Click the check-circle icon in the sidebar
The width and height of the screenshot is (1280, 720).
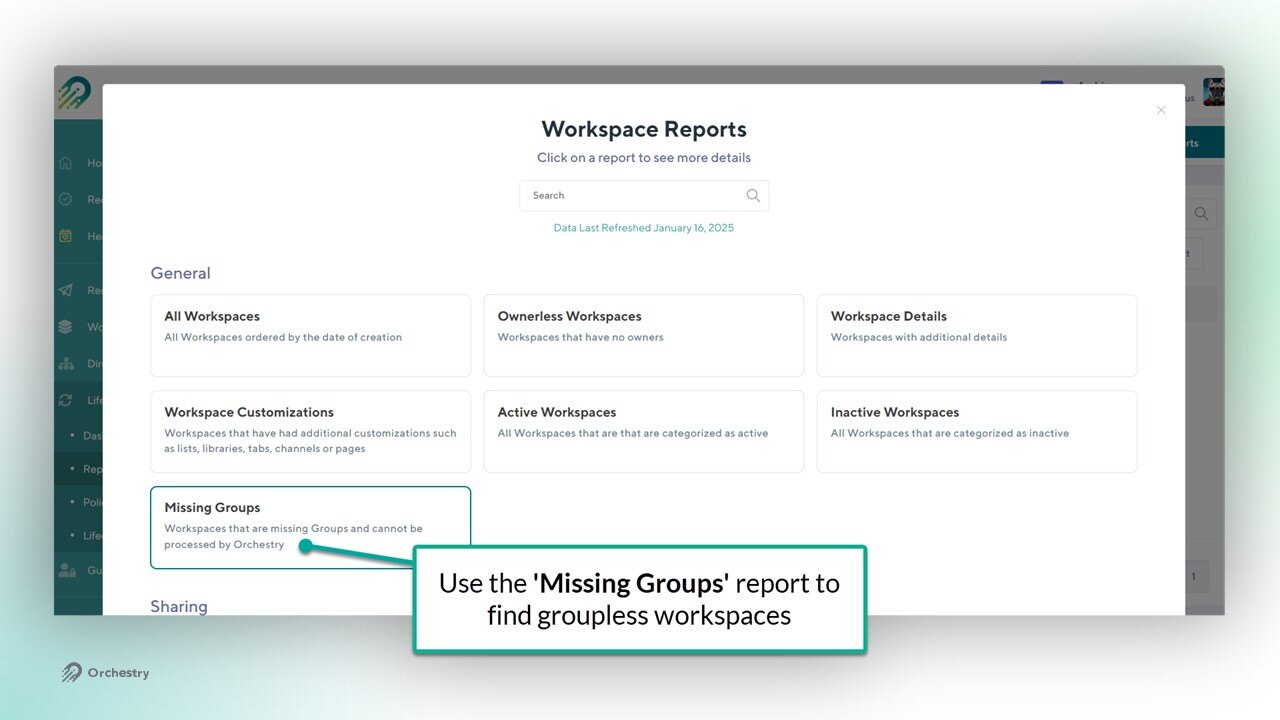[x=66, y=199]
